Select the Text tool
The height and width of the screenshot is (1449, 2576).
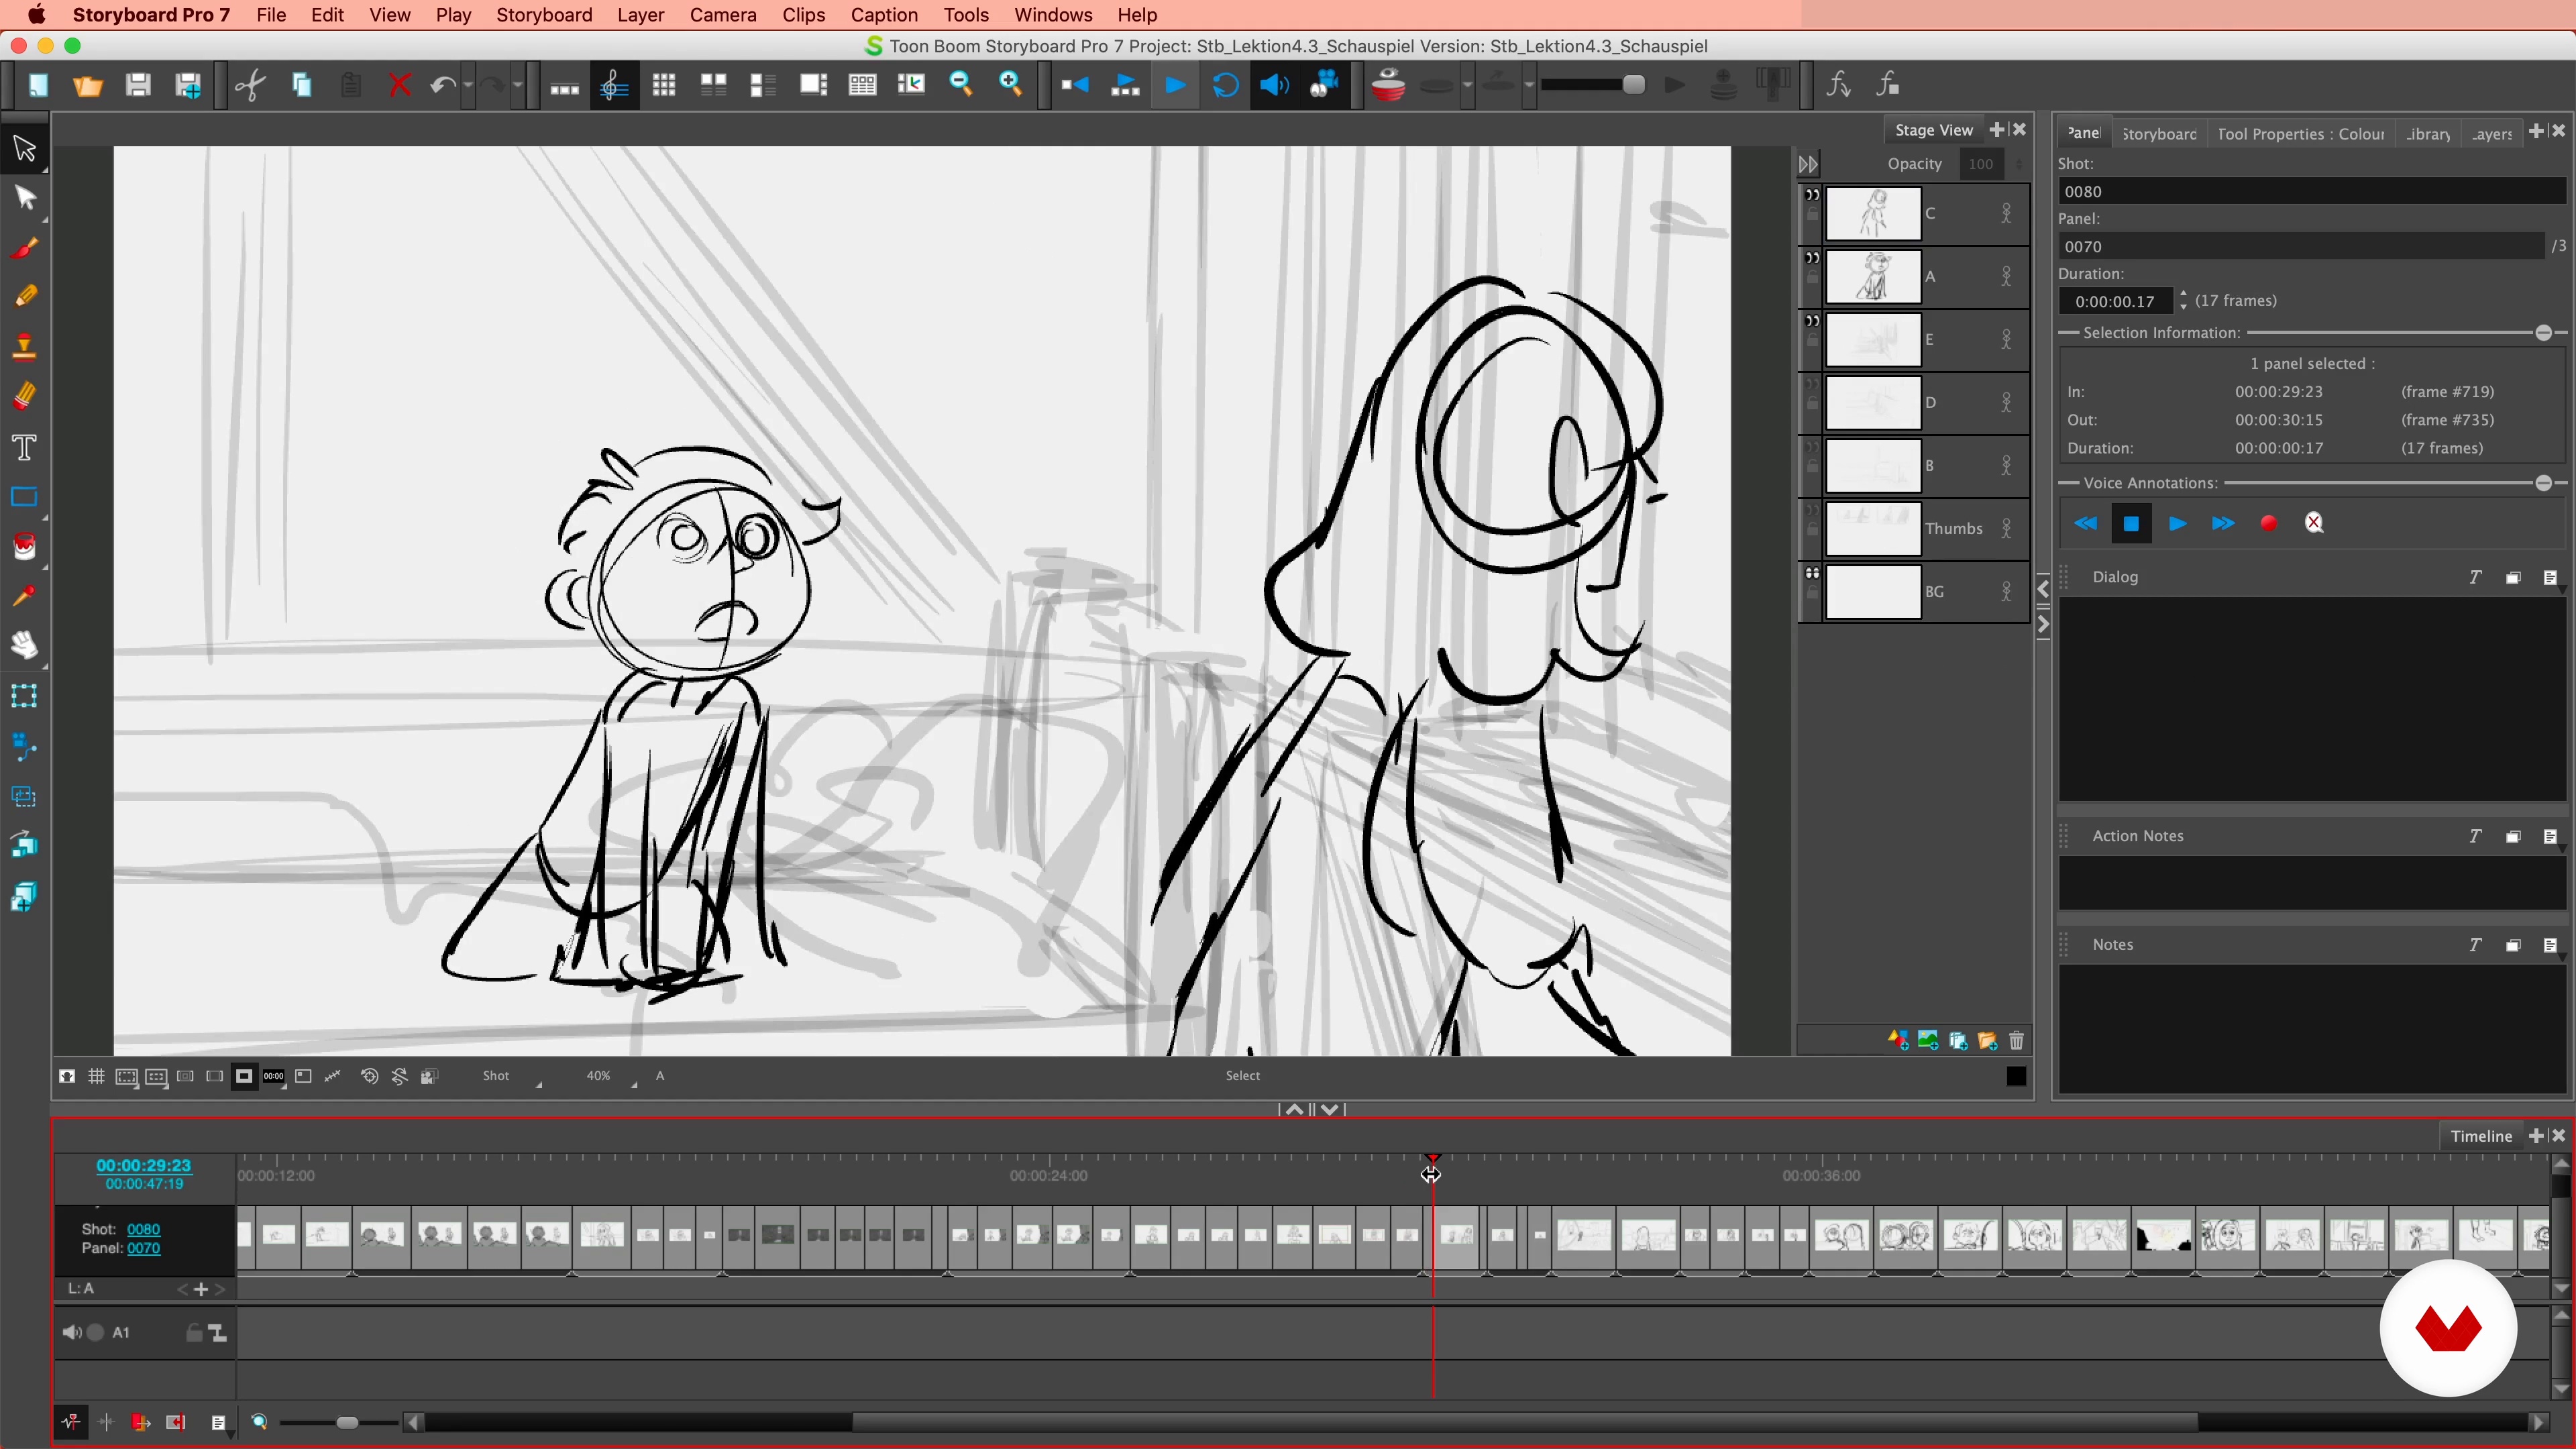(x=24, y=447)
